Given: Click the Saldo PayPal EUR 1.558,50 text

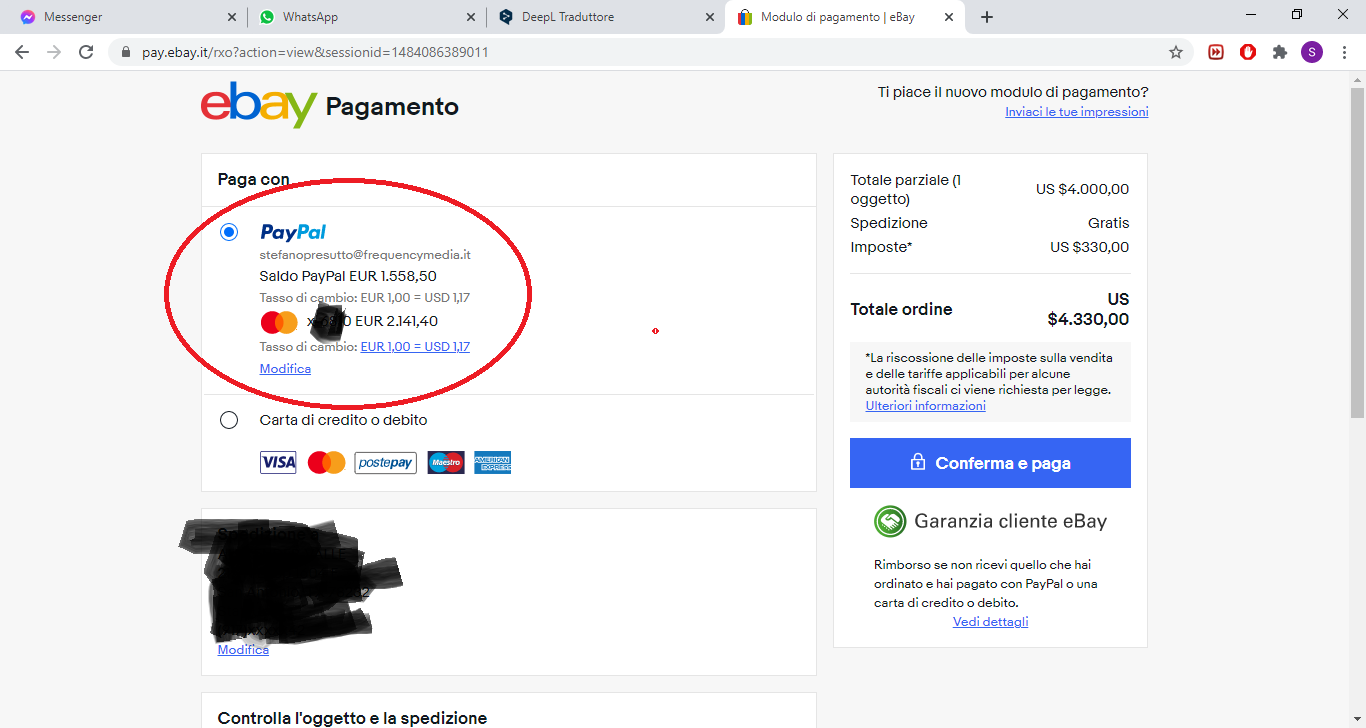Looking at the screenshot, I should click(x=348, y=276).
